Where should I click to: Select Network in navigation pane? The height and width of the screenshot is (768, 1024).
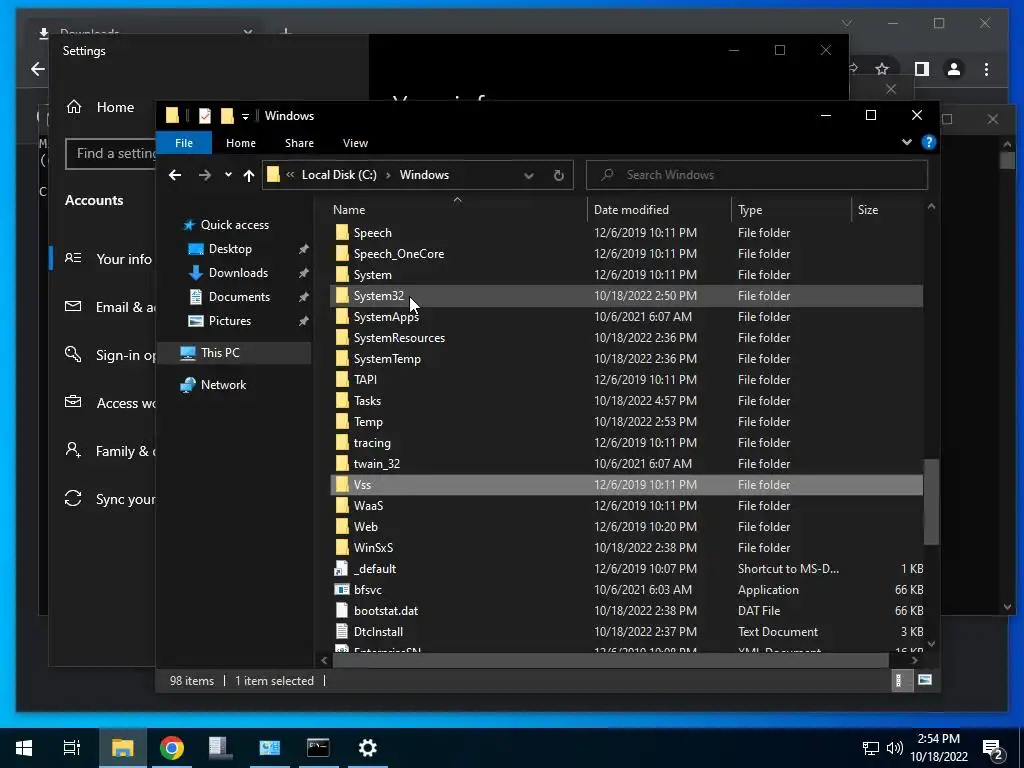coord(223,385)
